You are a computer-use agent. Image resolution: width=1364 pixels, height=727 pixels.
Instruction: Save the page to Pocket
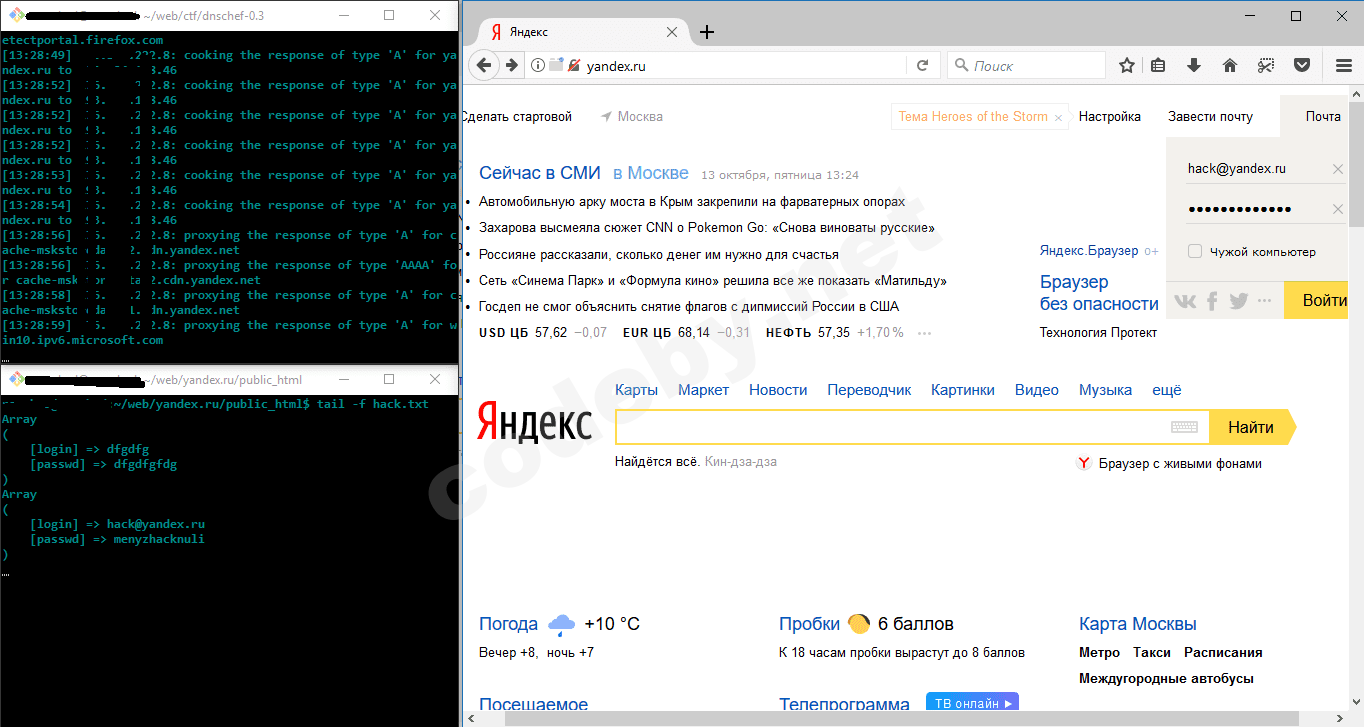pos(1301,64)
